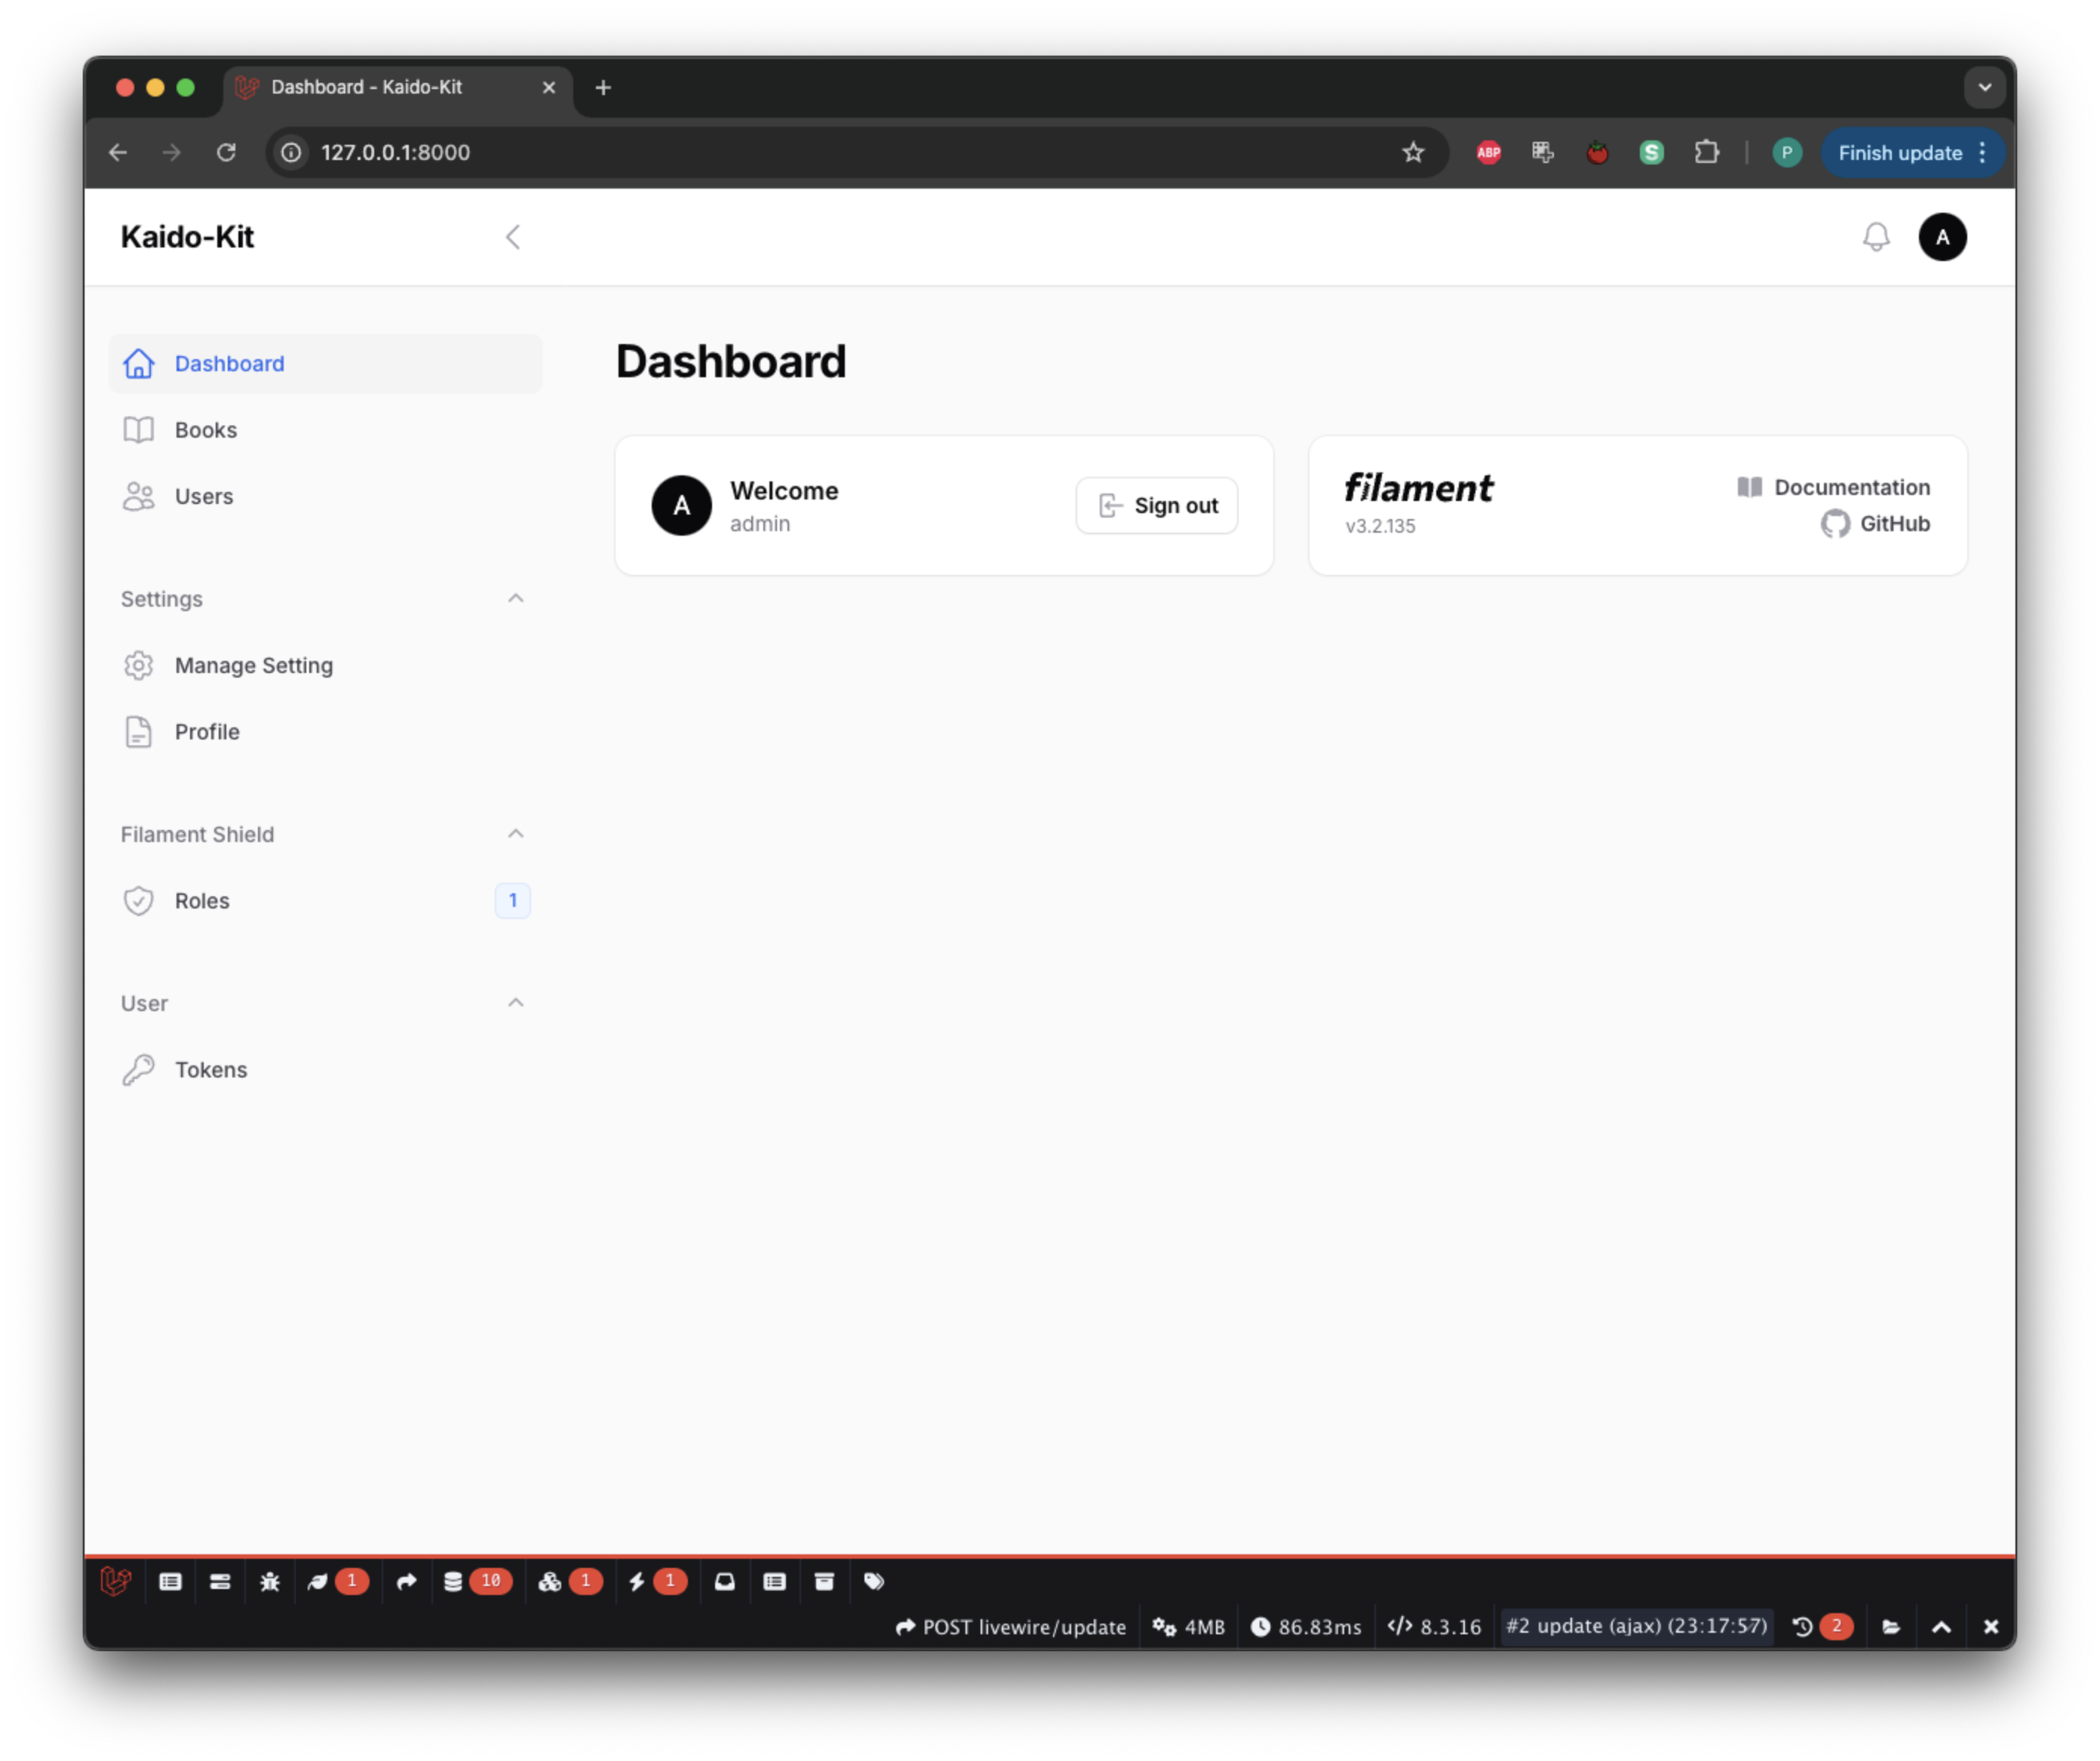This screenshot has width=2100, height=1761.
Task: Open the notifications bell icon
Action: click(x=1875, y=237)
